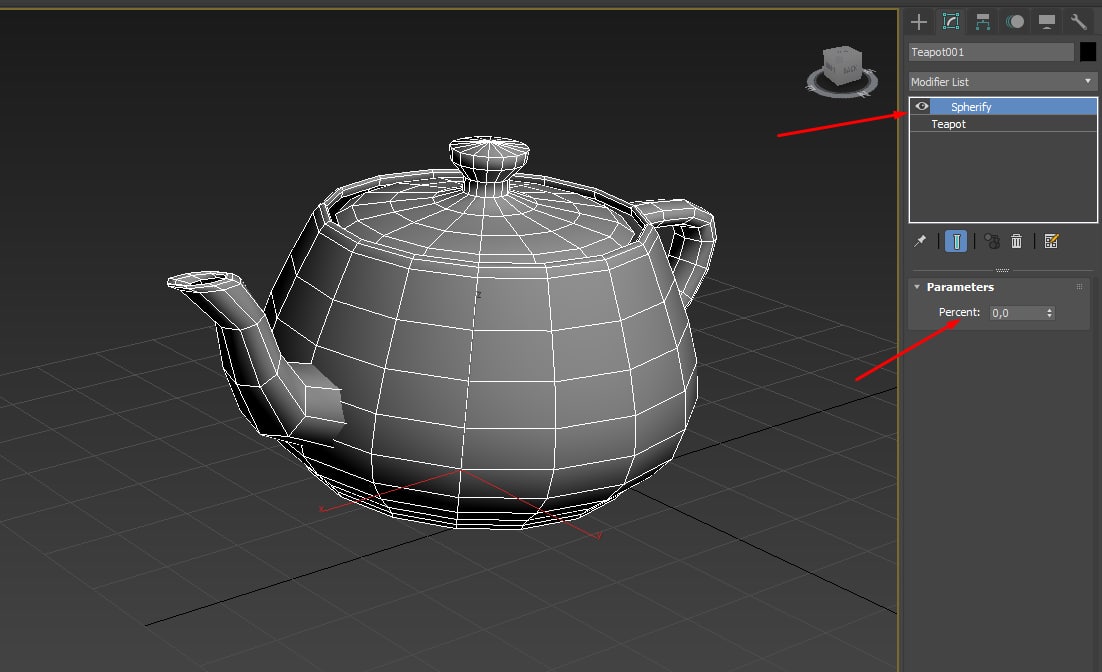Viewport: 1102px width, 672px height.
Task: Click the Teapot001 object name field
Action: pos(991,52)
